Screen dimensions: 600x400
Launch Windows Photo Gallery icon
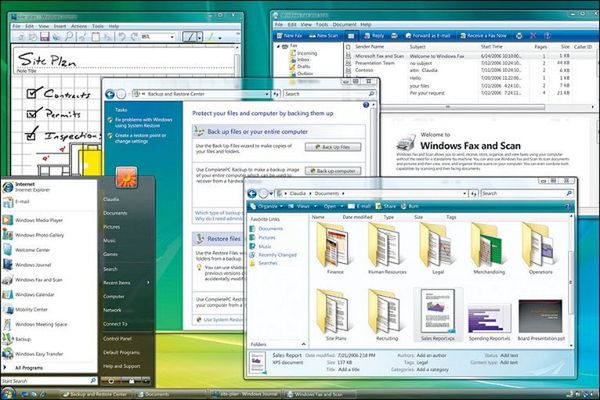pyautogui.click(x=7, y=235)
